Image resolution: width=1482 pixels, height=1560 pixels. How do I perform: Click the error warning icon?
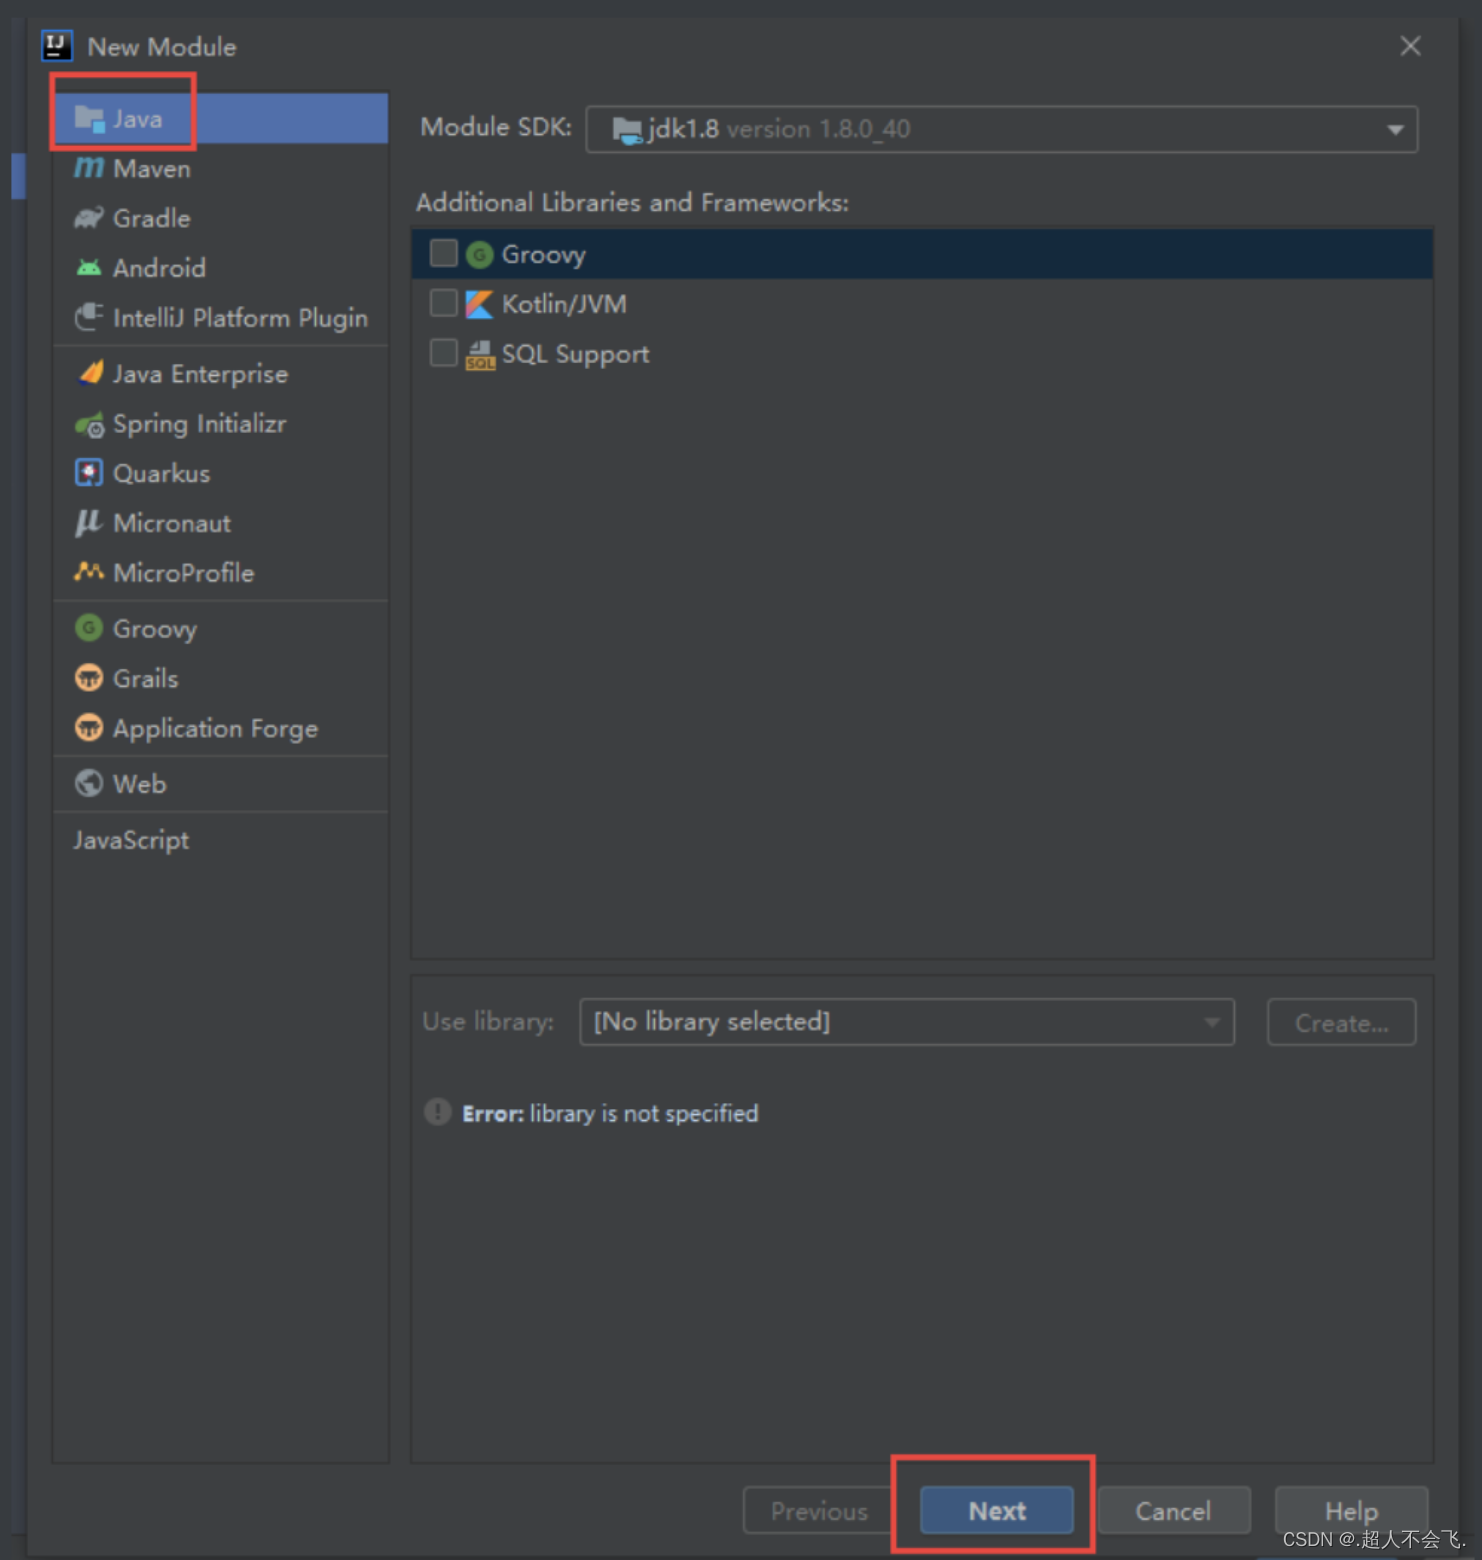coord(438,1112)
